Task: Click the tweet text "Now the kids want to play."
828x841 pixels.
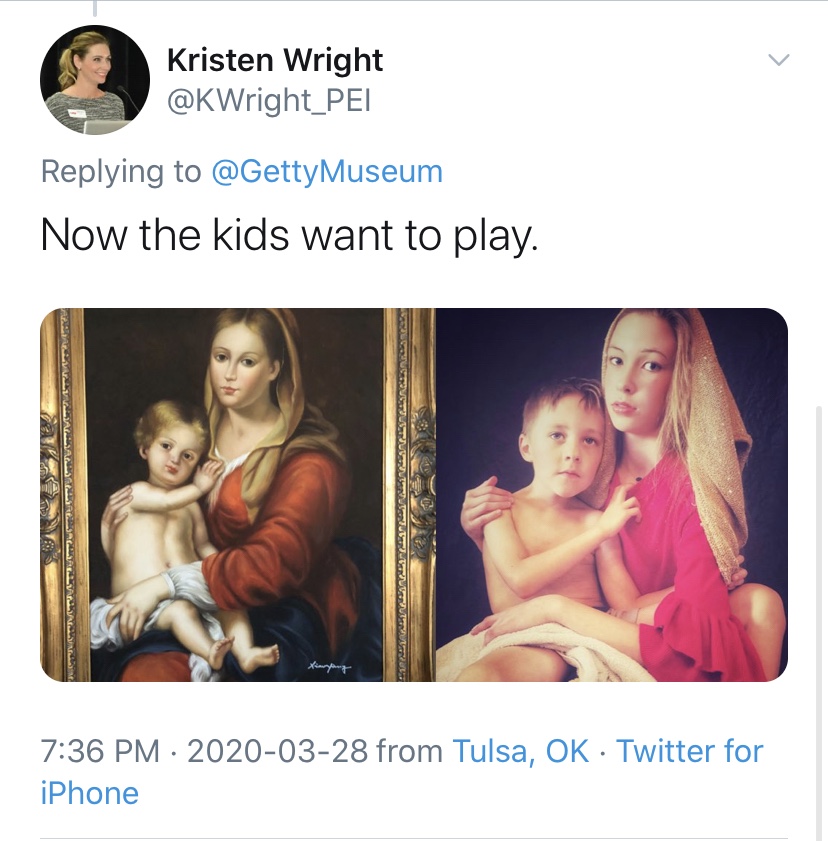Action: point(290,234)
